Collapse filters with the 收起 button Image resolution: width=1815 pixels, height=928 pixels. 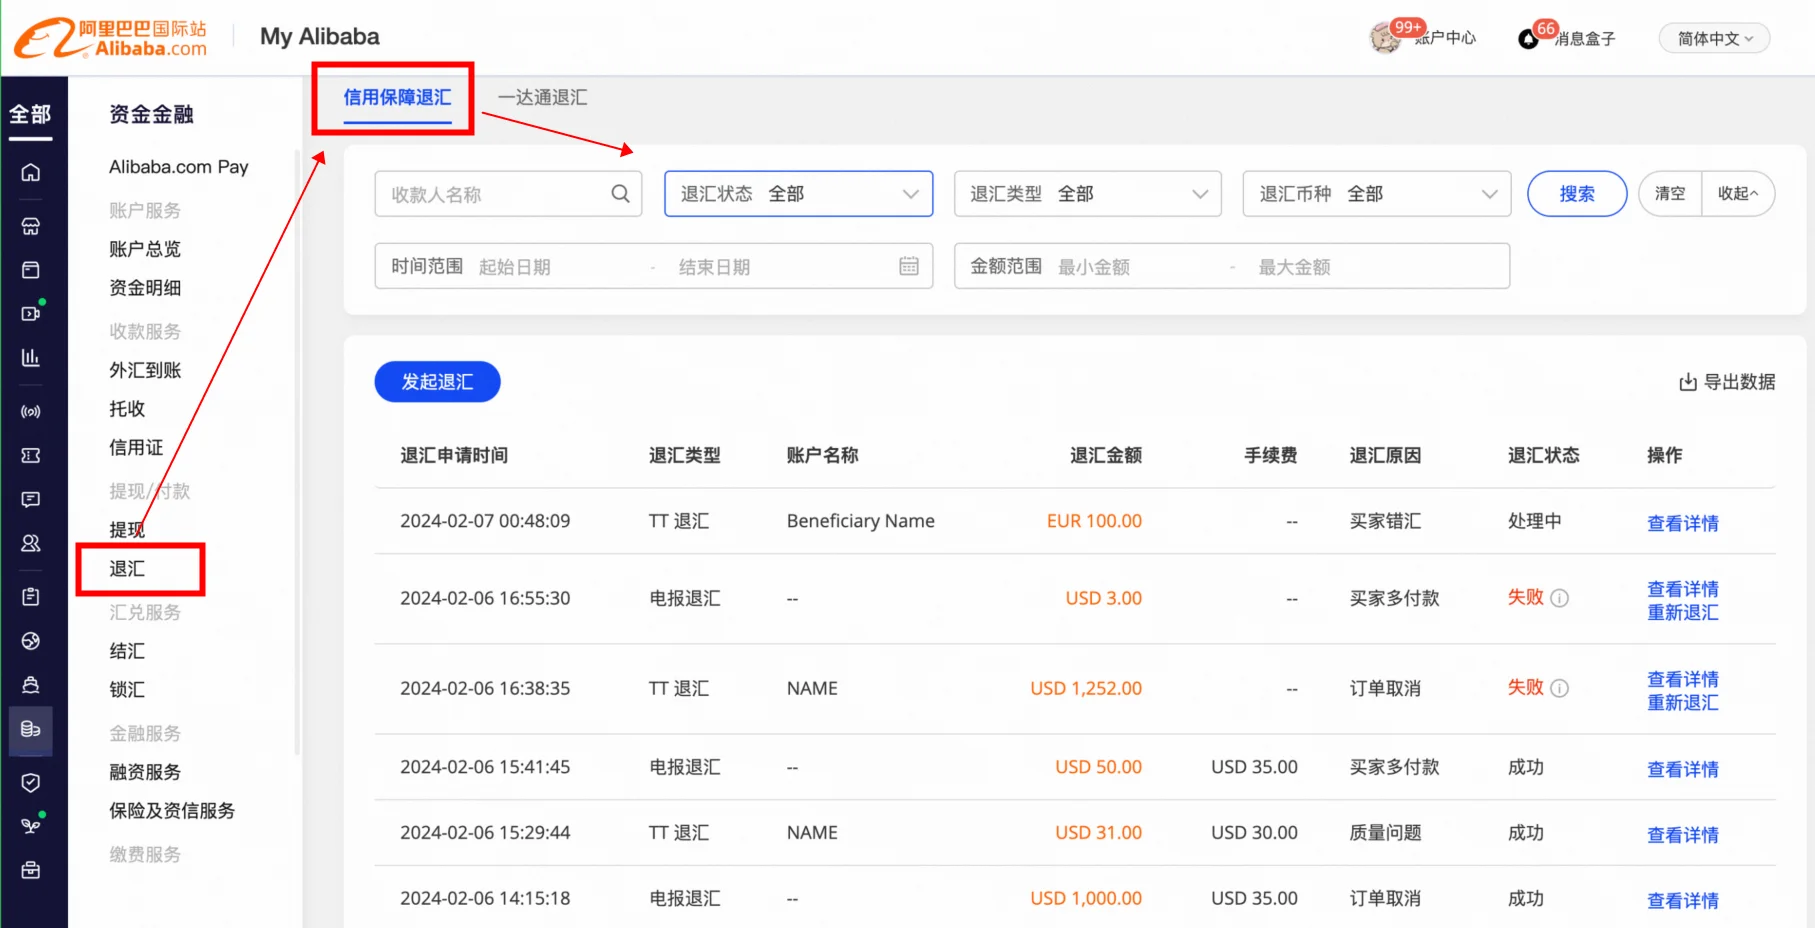click(x=1737, y=194)
